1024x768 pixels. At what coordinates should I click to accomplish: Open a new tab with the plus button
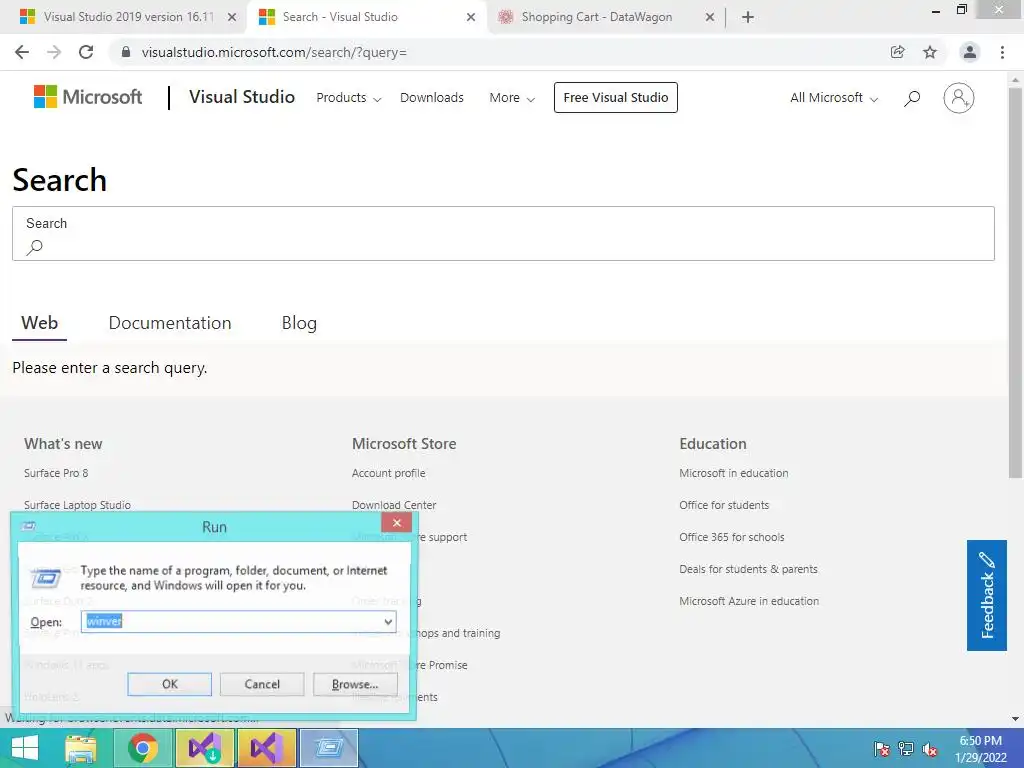pyautogui.click(x=748, y=18)
